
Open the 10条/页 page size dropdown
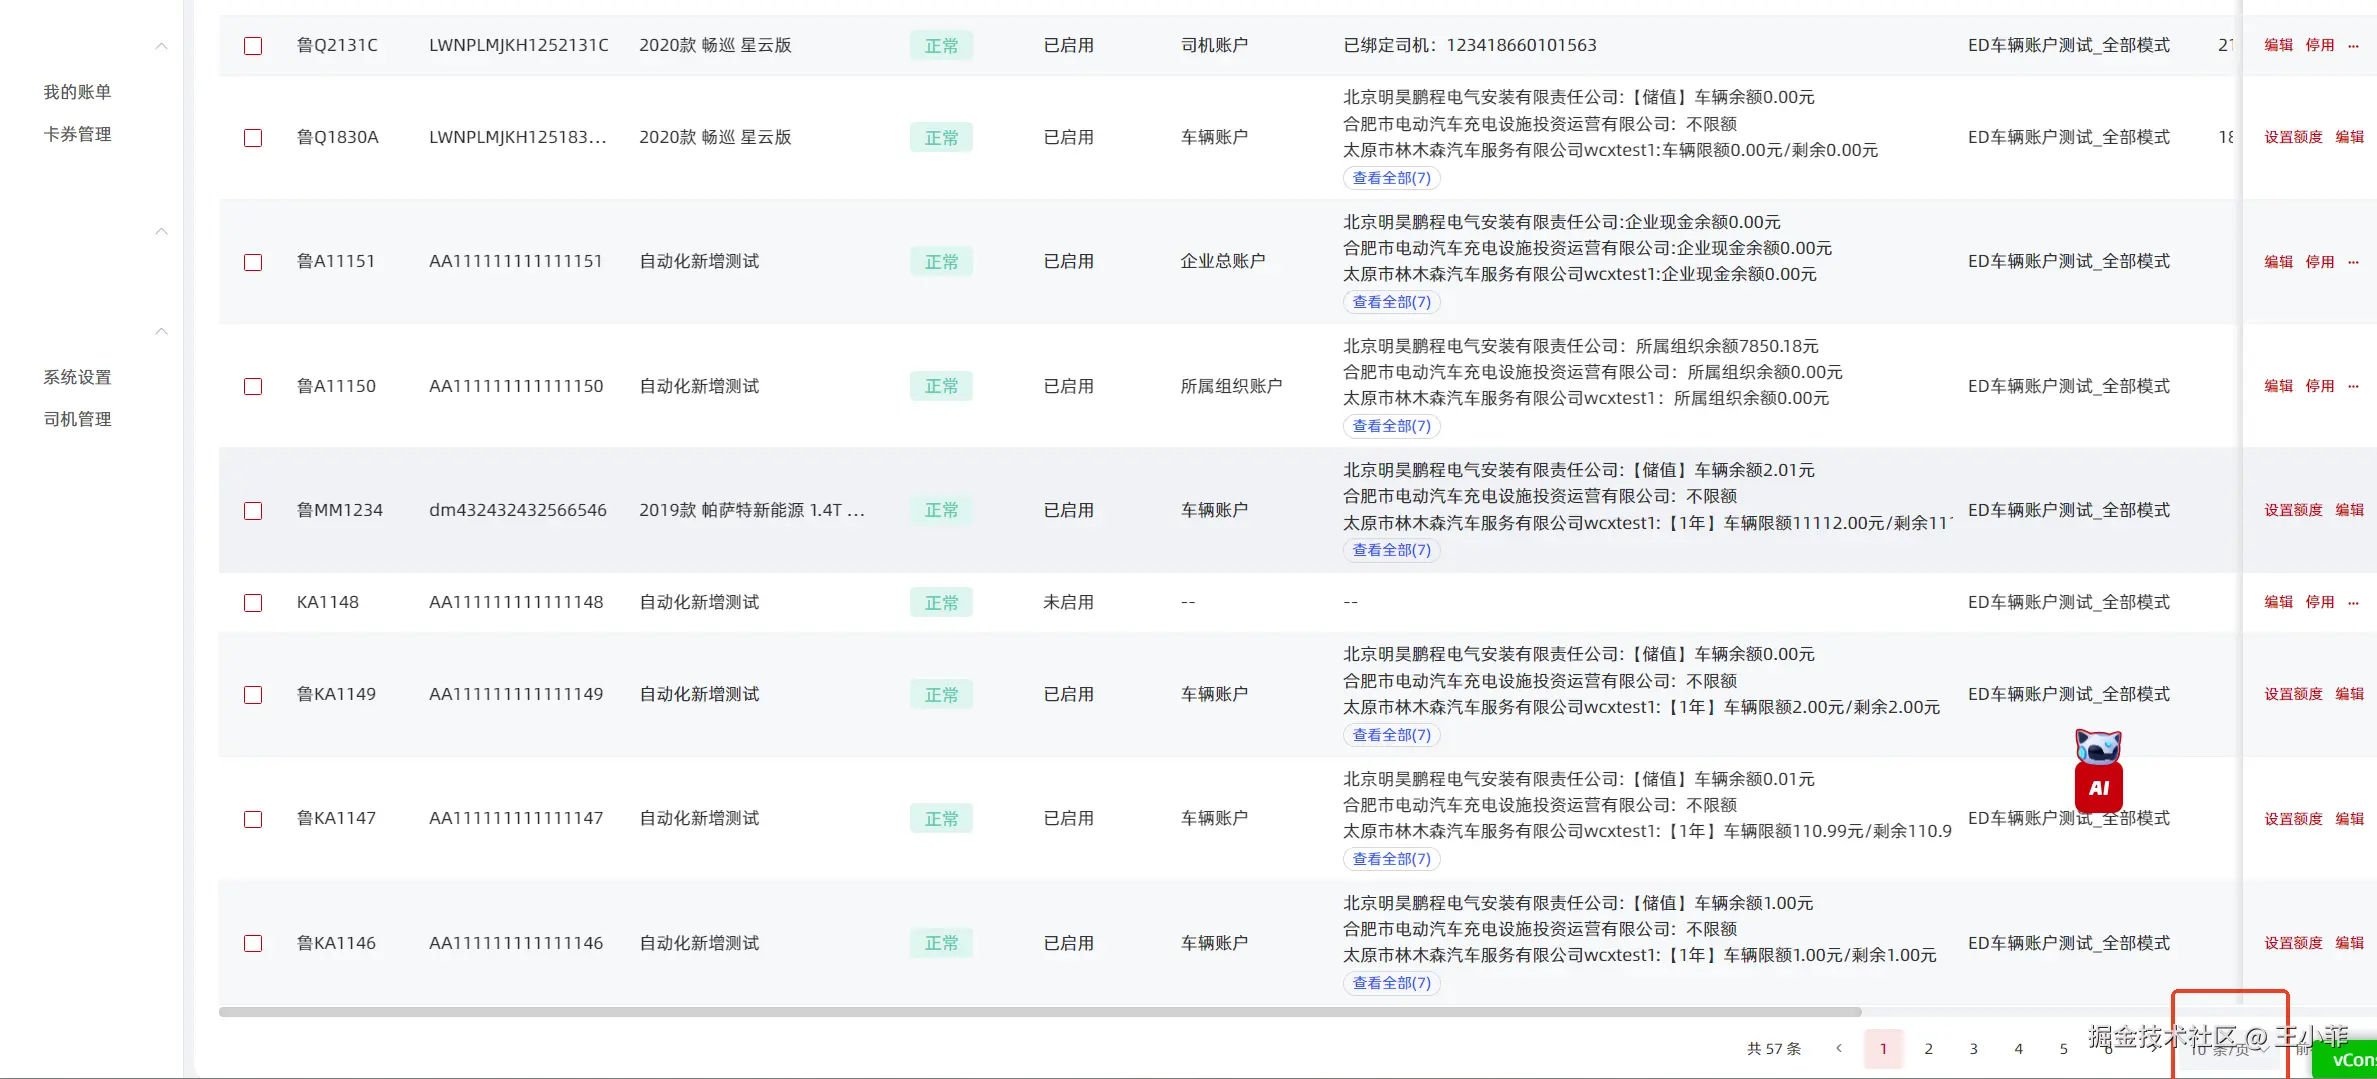pos(2230,1049)
